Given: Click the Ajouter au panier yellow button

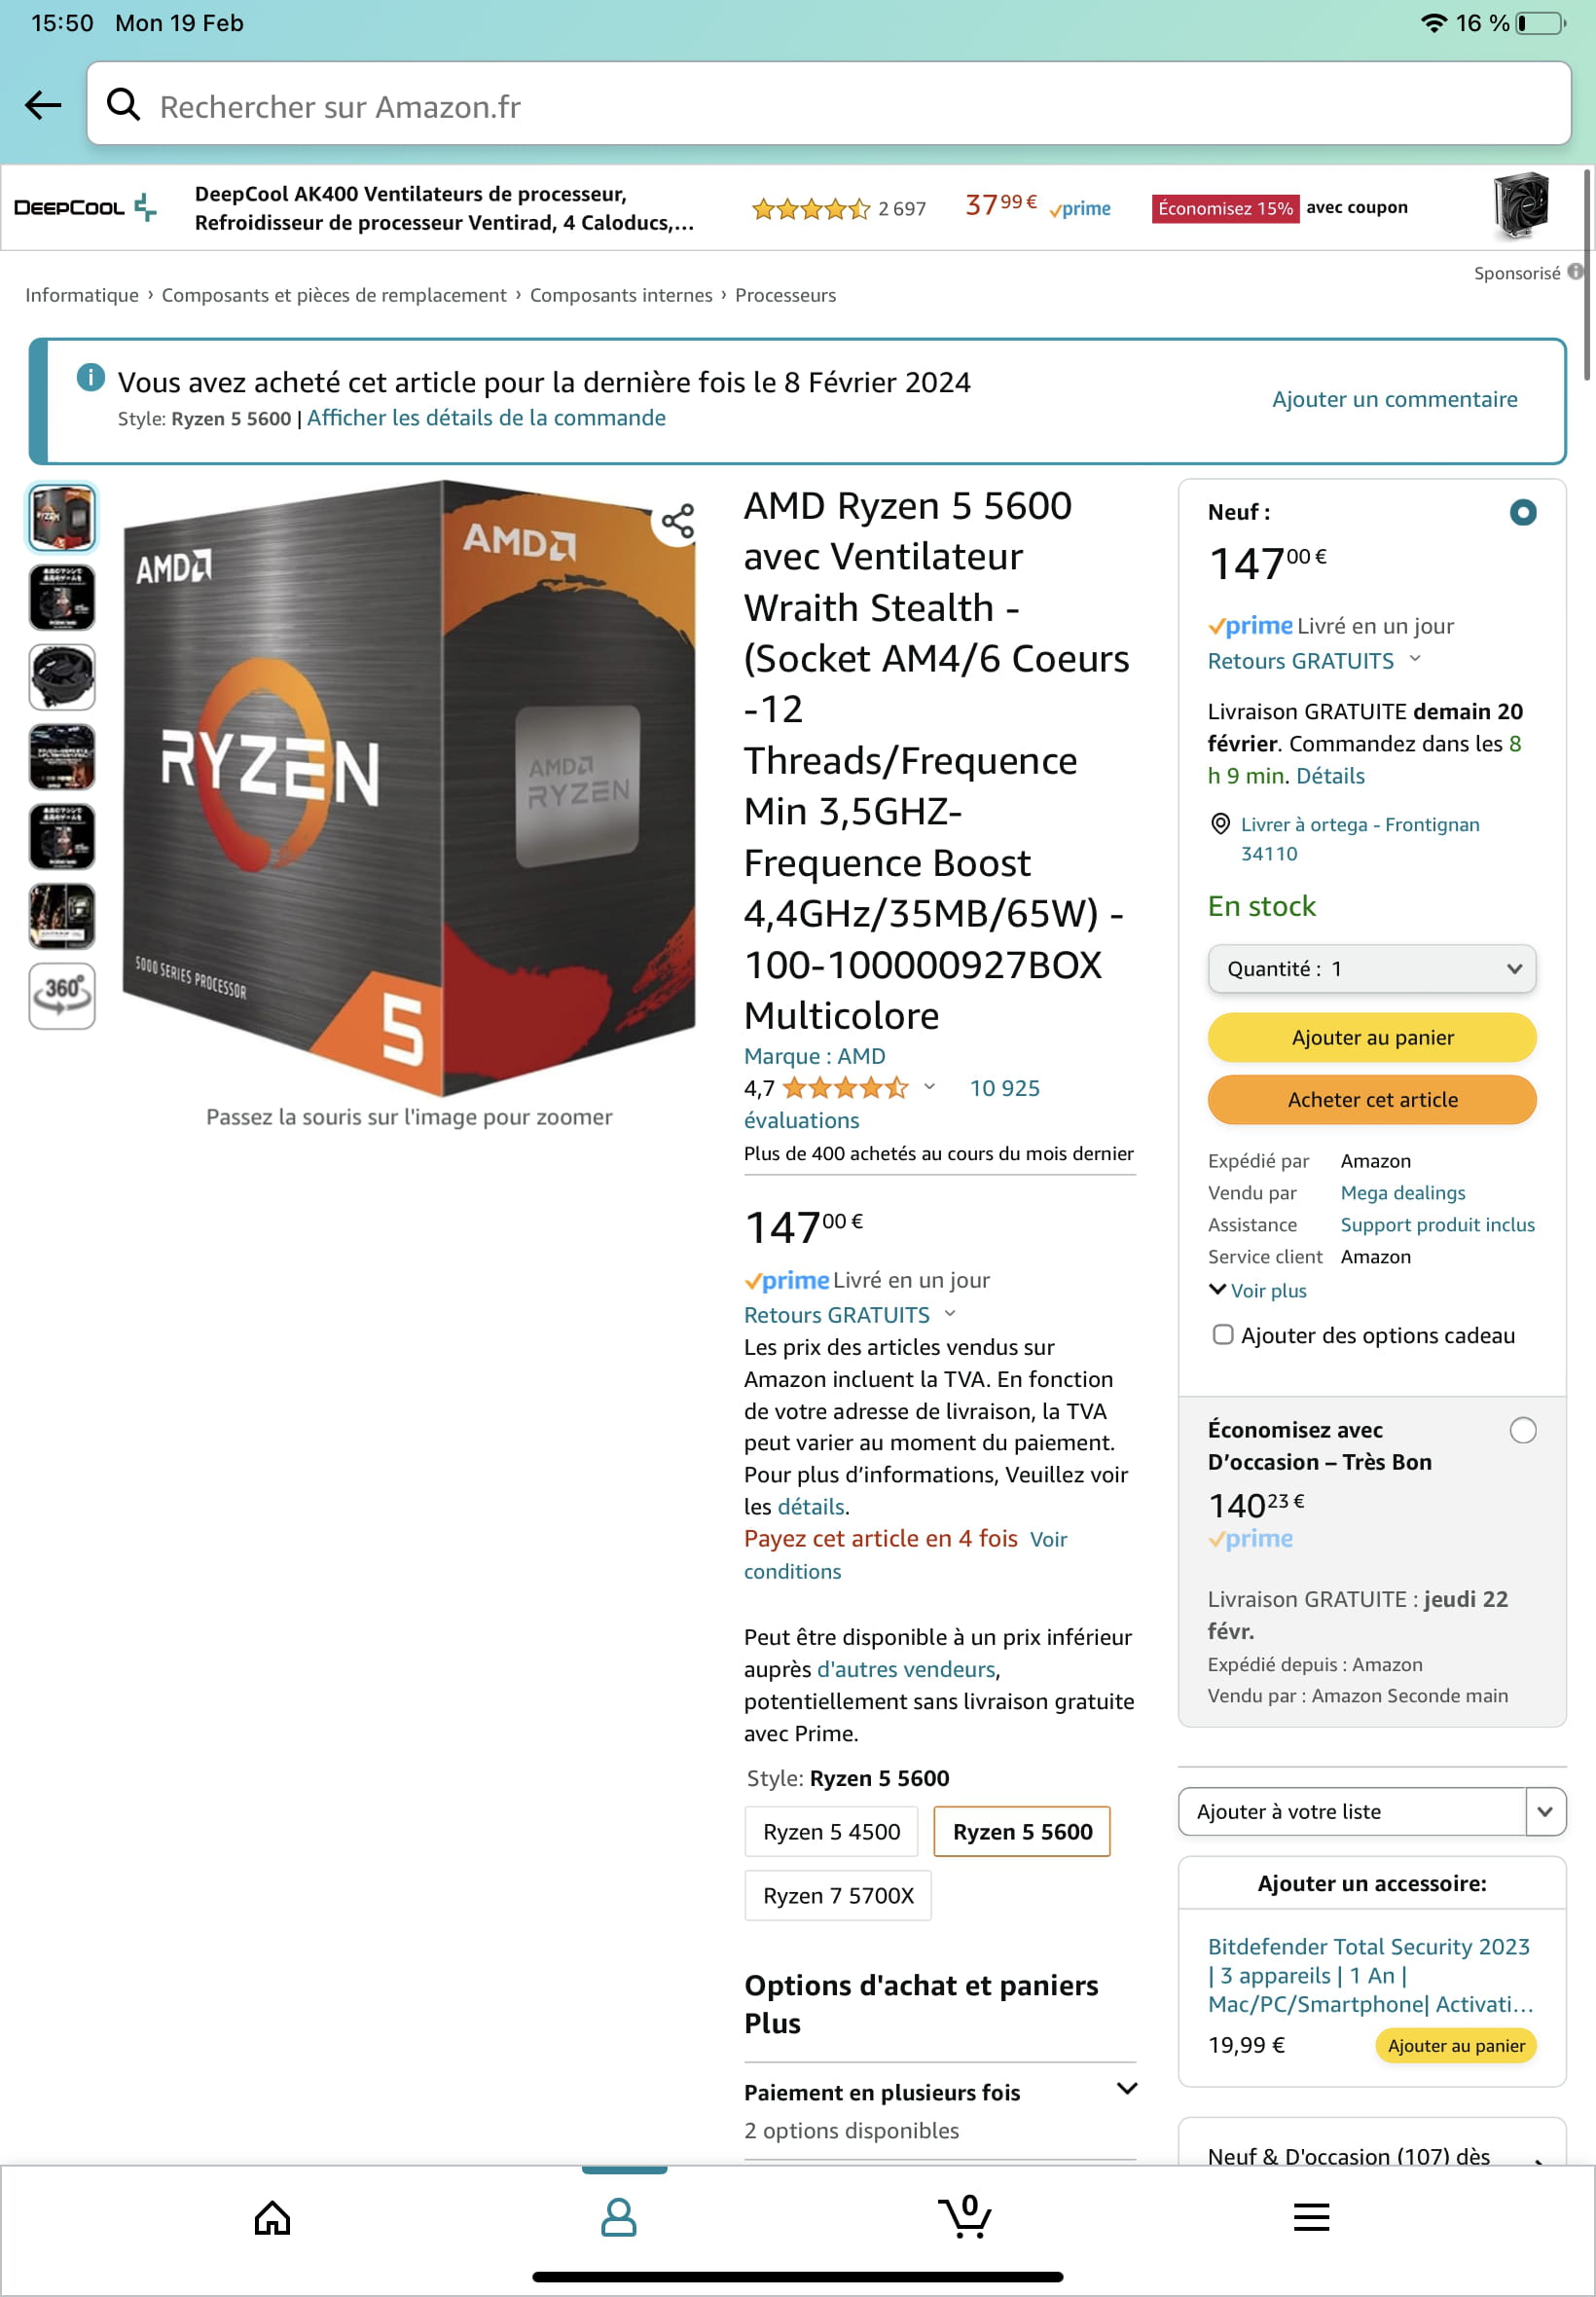Looking at the screenshot, I should (1371, 1037).
